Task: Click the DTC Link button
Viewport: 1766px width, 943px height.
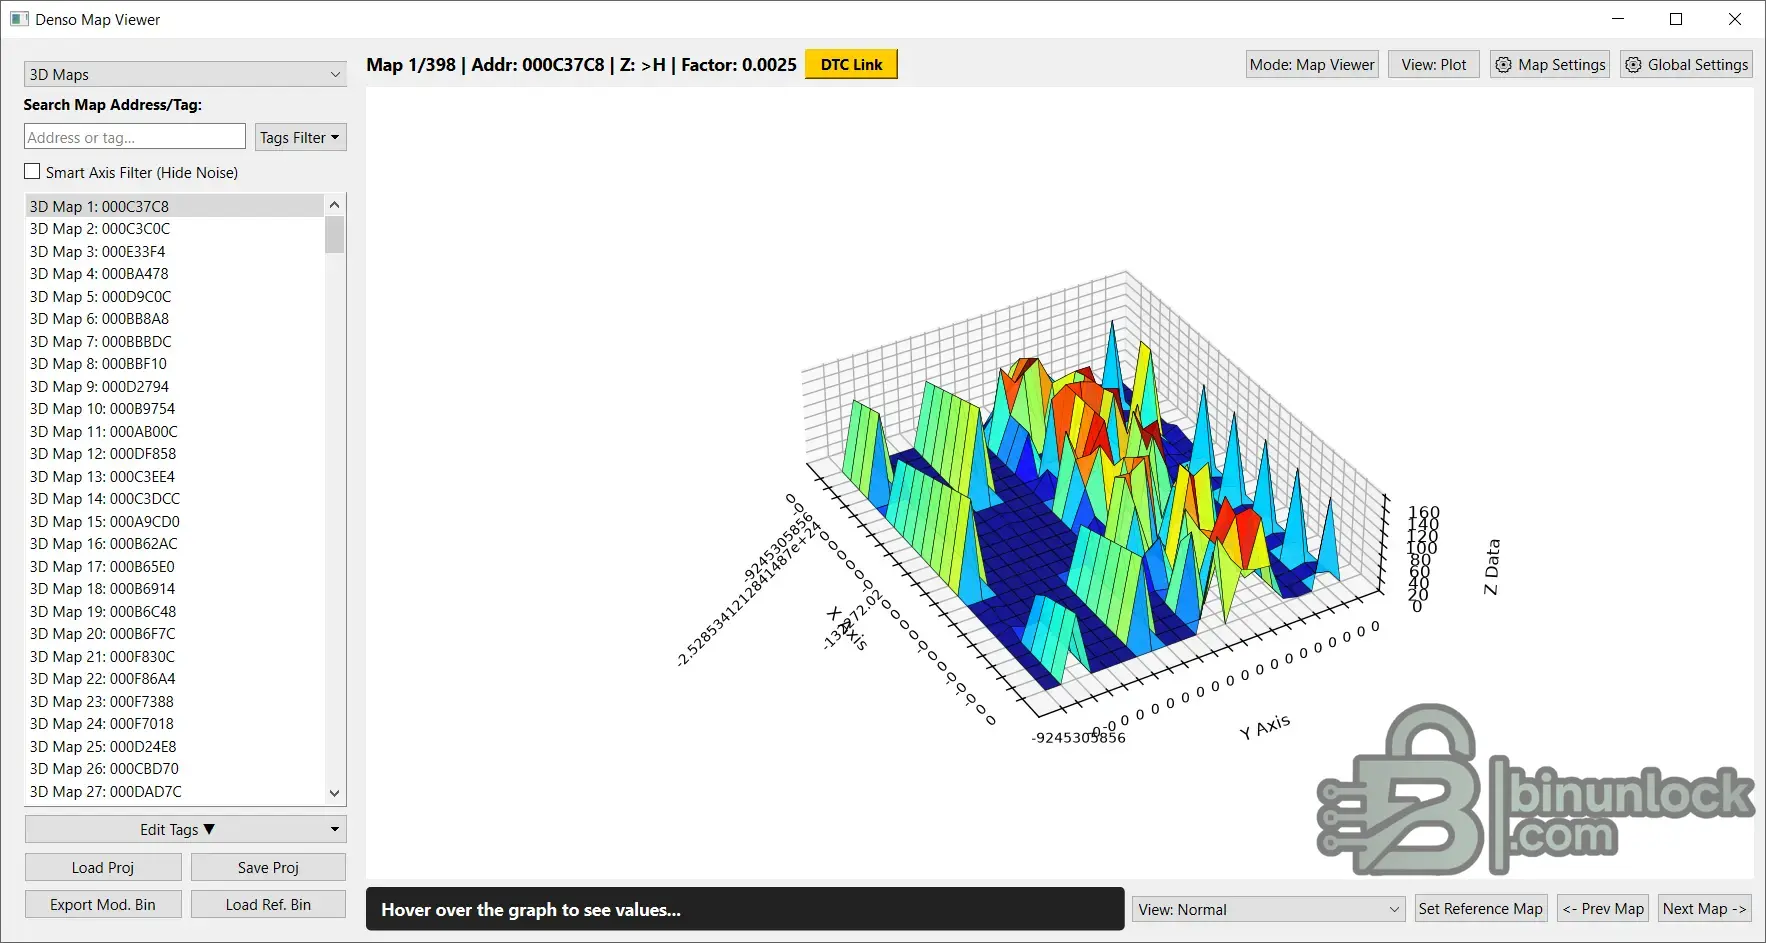Action: [851, 64]
